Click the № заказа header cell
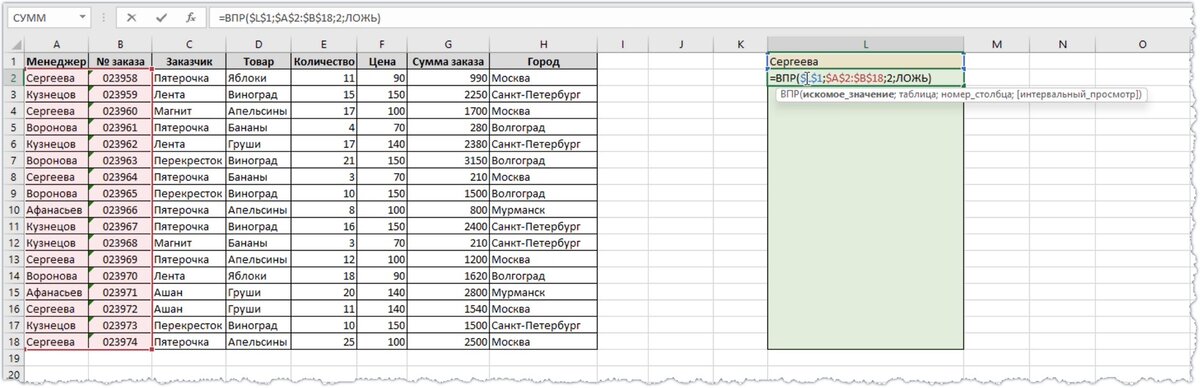 tap(120, 61)
